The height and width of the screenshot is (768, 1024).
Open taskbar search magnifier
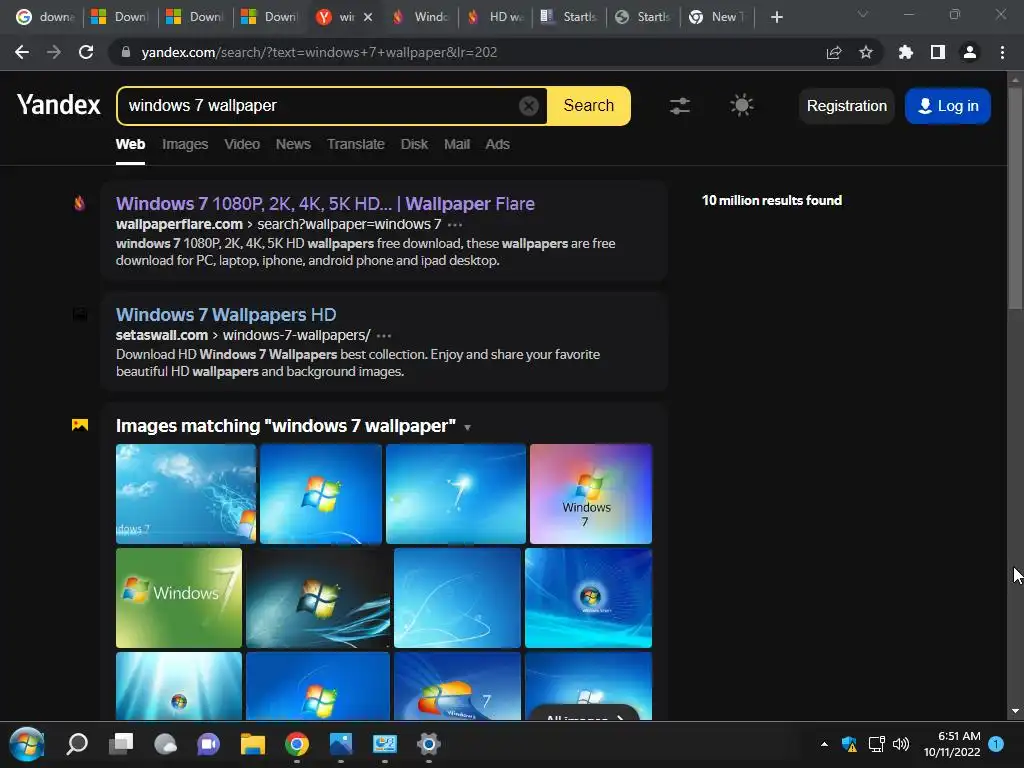(77, 744)
